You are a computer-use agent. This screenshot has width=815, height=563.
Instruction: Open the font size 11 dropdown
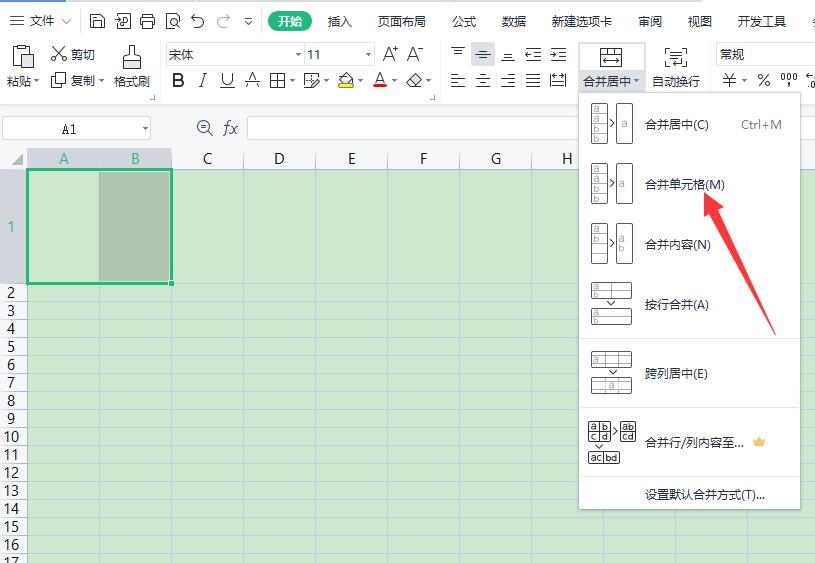tap(368, 54)
